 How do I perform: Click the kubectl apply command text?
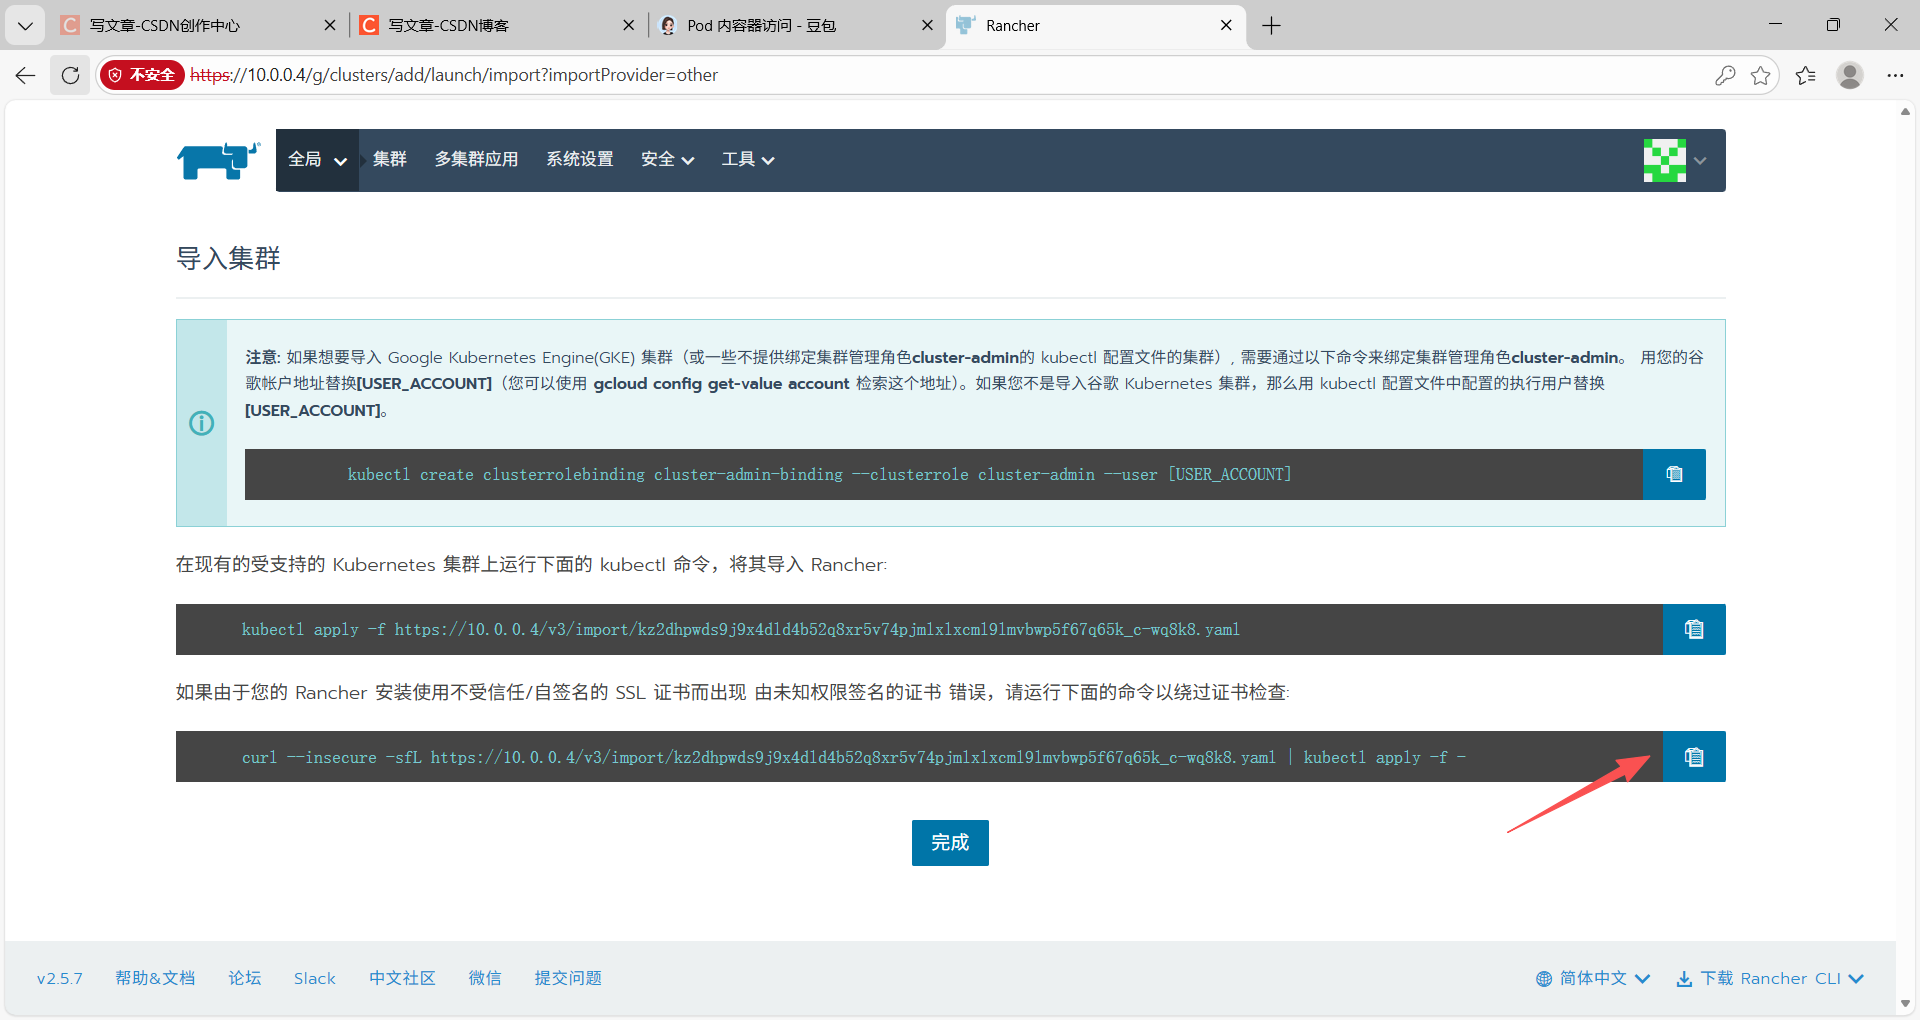(x=740, y=630)
